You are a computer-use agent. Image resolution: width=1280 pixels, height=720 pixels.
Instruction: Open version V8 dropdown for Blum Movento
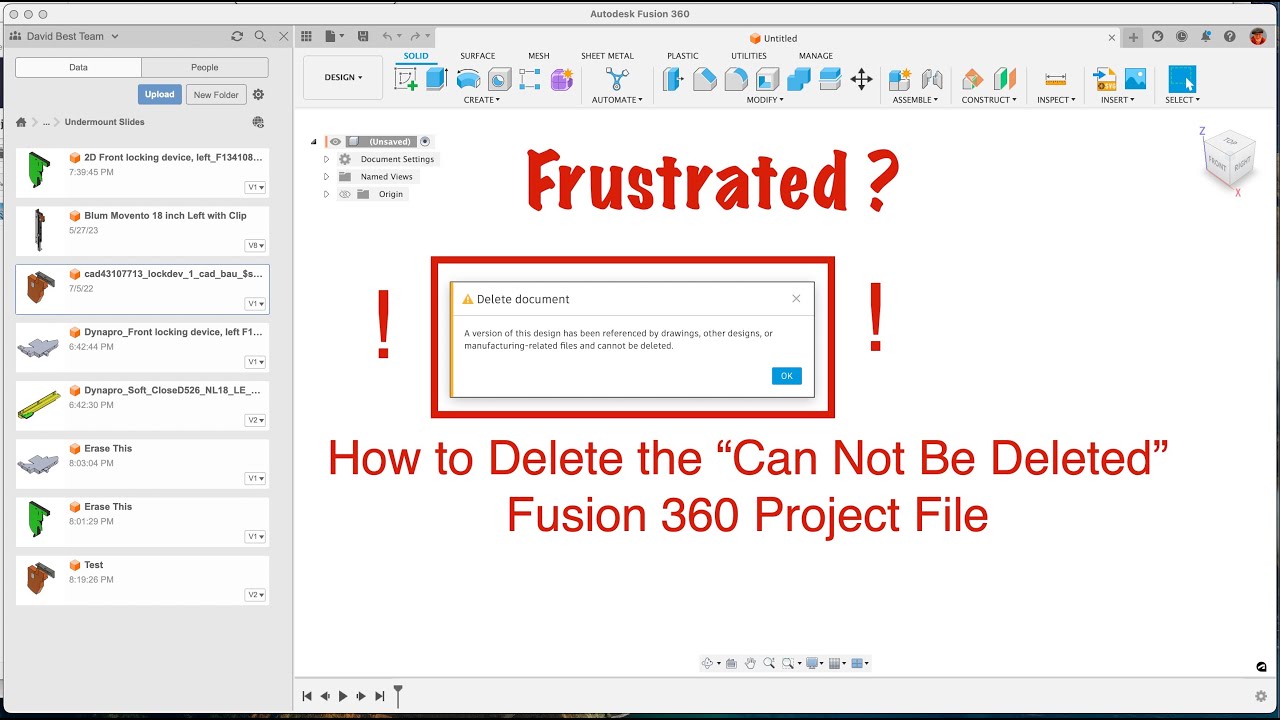[256, 246]
